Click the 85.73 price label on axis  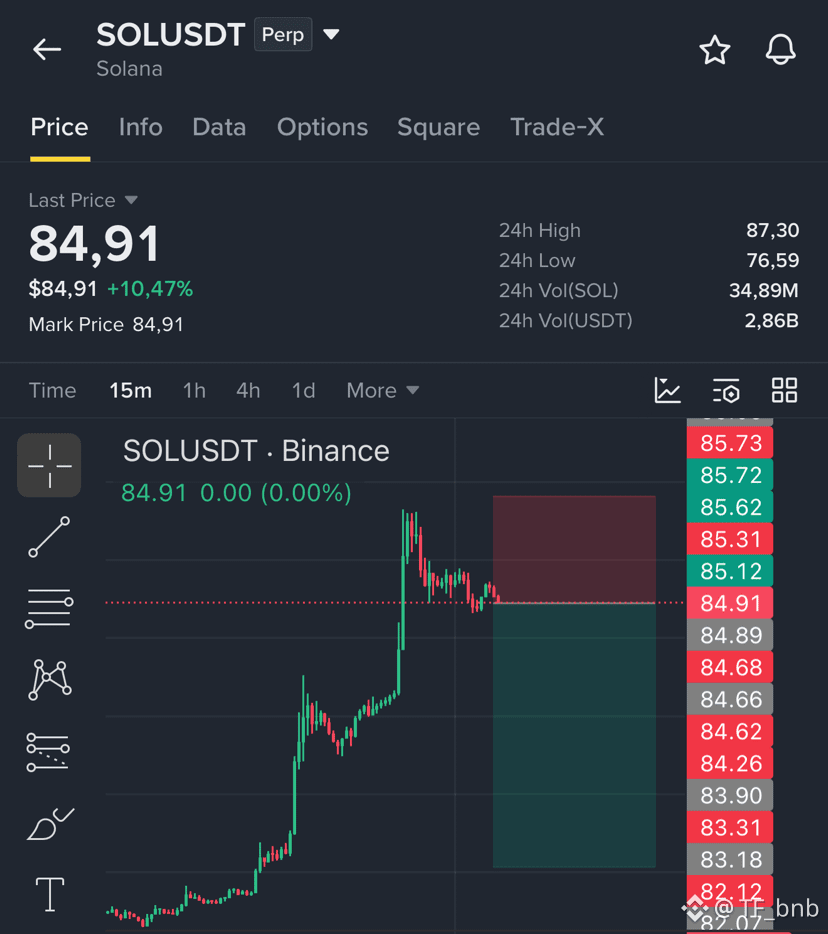point(730,443)
